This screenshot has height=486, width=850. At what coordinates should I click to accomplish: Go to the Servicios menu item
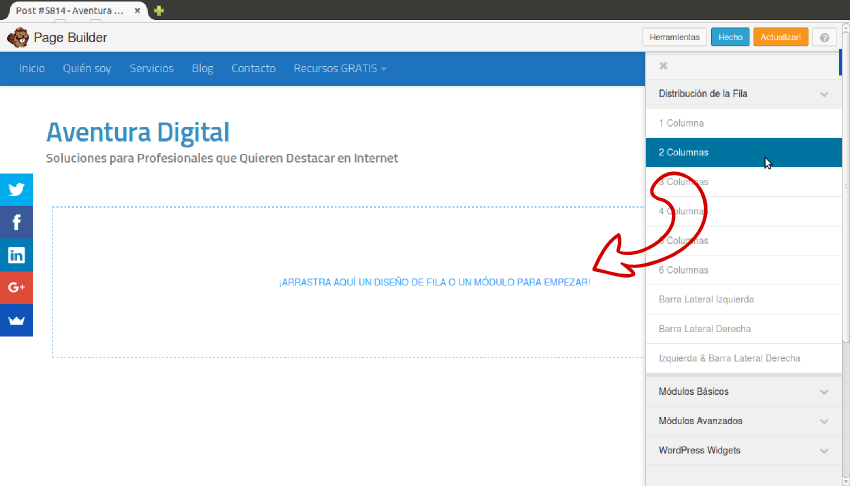[151, 69]
